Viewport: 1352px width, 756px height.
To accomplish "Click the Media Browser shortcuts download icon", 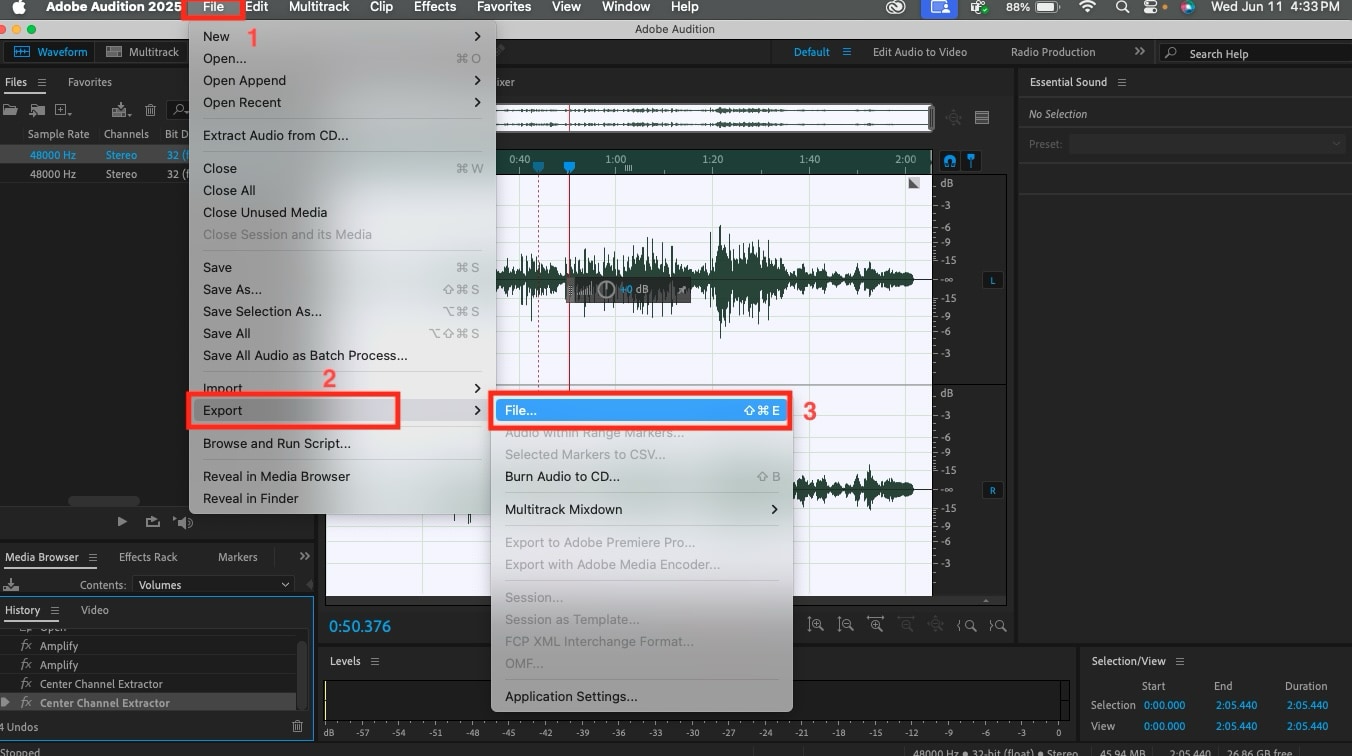I will (x=11, y=585).
